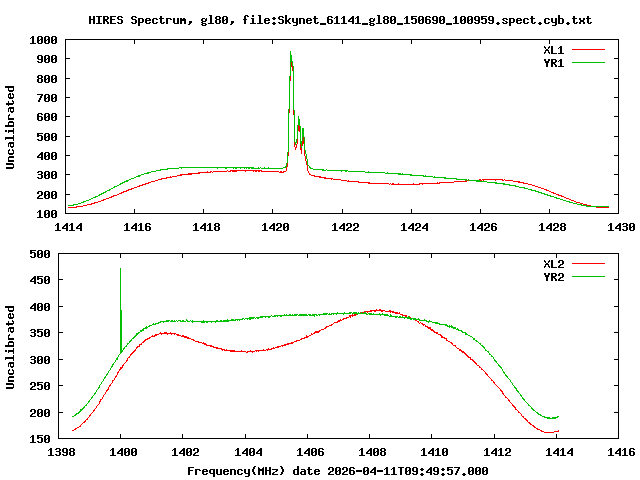Click the 1420 x-axis tick label
640x480 pixels.
coord(275,227)
